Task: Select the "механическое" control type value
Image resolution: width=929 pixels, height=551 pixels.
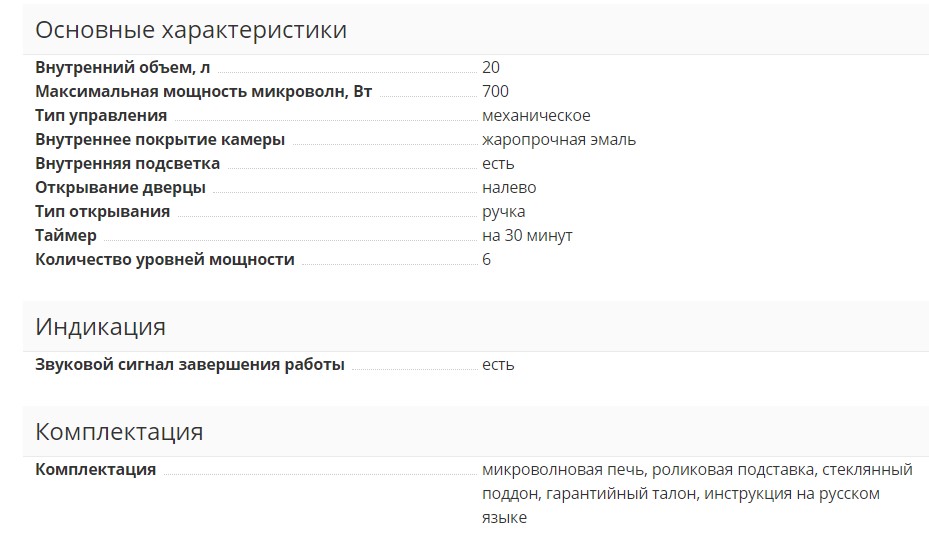Action: pyautogui.click(x=536, y=116)
